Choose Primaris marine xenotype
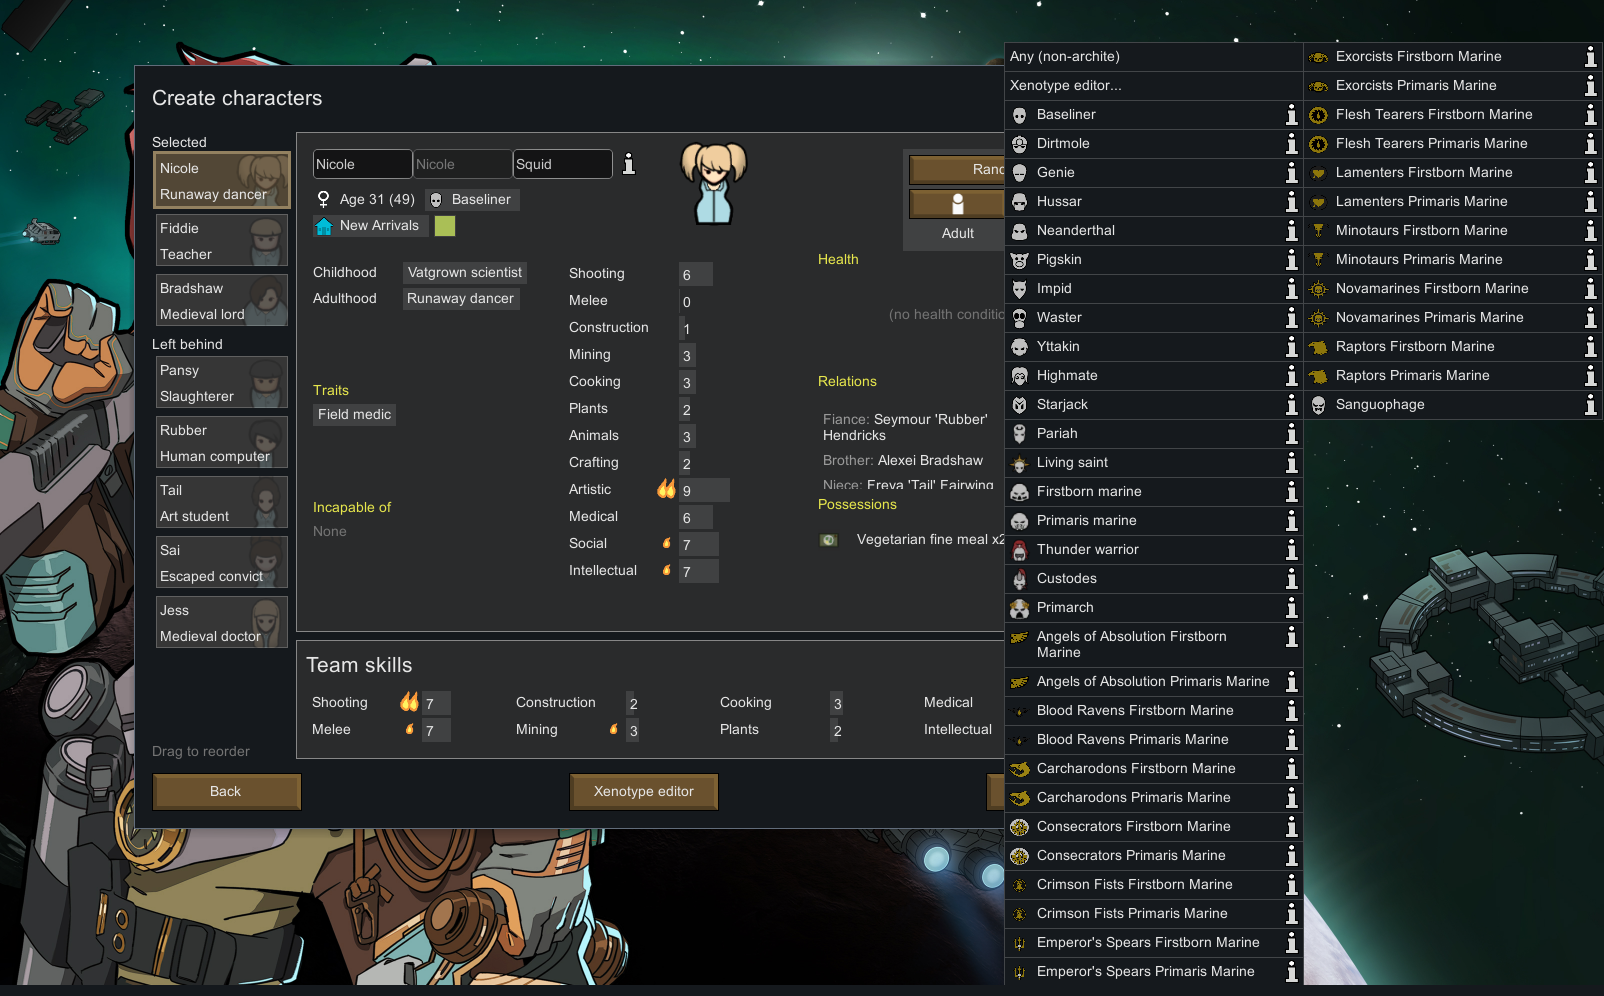1604x996 pixels. pos(1153,521)
